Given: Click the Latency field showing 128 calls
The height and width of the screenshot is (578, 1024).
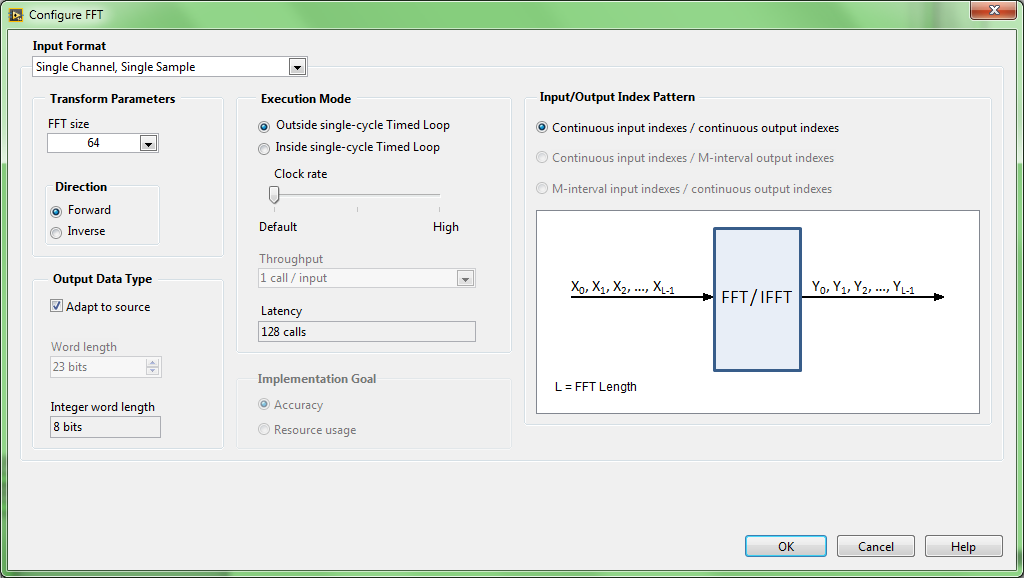Looking at the screenshot, I should click(367, 332).
